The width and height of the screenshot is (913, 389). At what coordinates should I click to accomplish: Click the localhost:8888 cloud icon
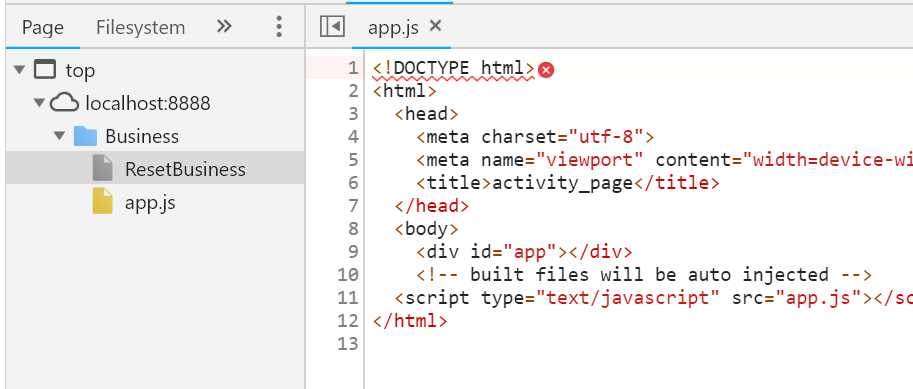[x=64, y=103]
